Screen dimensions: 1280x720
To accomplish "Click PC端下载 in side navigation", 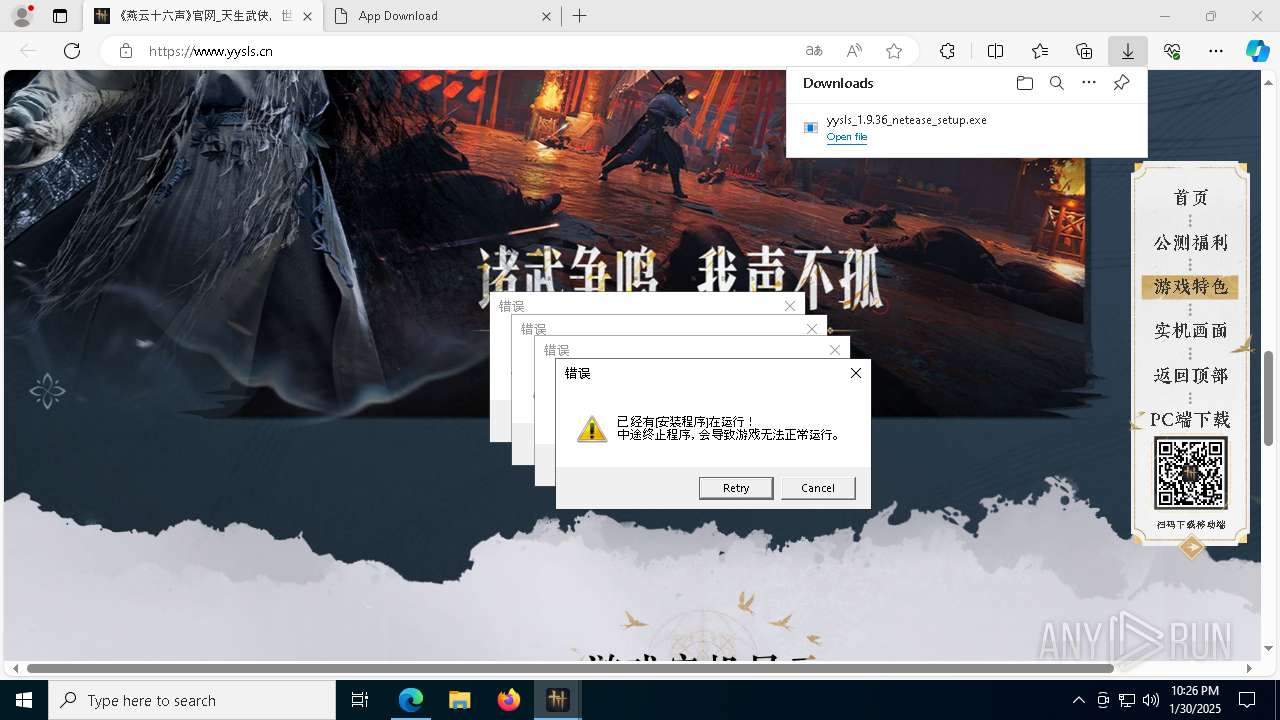I will [x=1190, y=420].
